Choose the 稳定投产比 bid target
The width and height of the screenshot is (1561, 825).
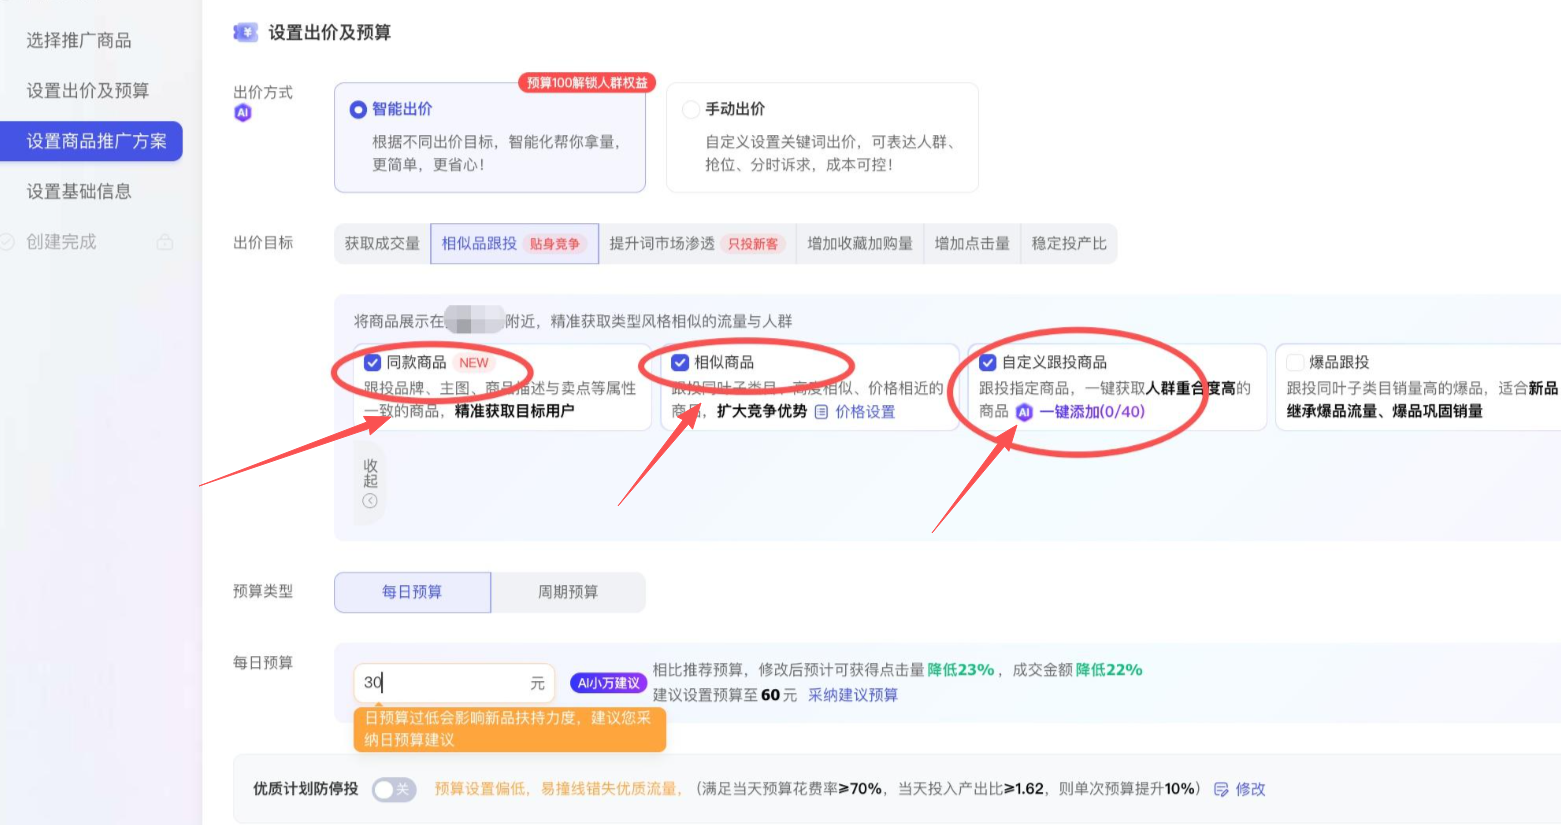coord(1069,243)
